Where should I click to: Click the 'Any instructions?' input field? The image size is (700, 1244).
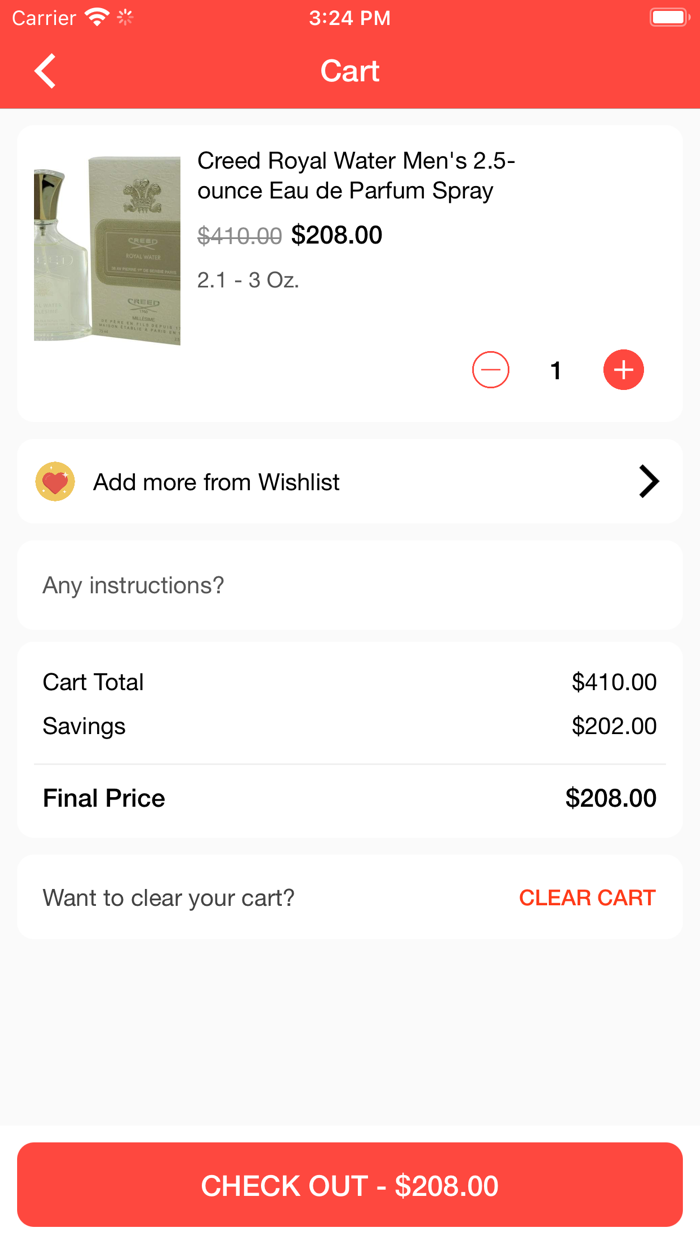click(x=350, y=585)
